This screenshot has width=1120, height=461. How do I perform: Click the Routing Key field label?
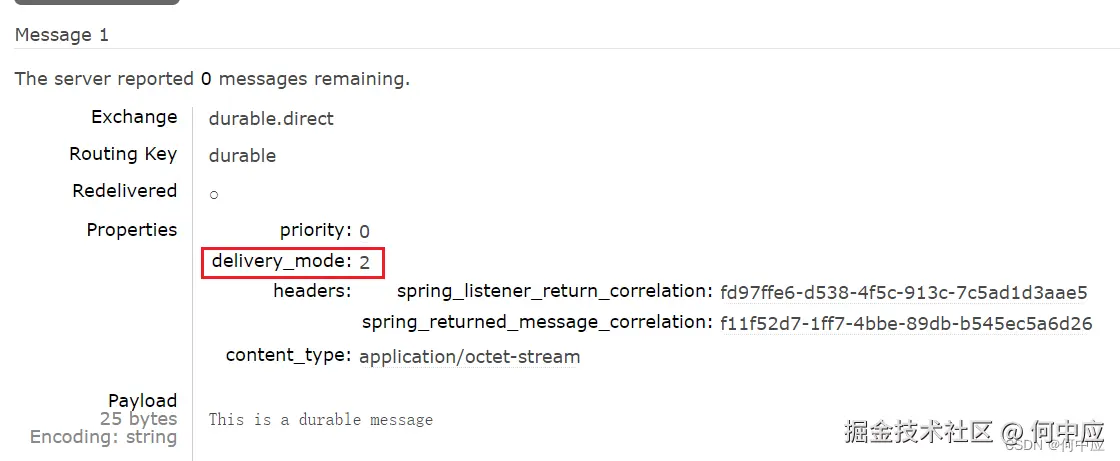pos(123,154)
